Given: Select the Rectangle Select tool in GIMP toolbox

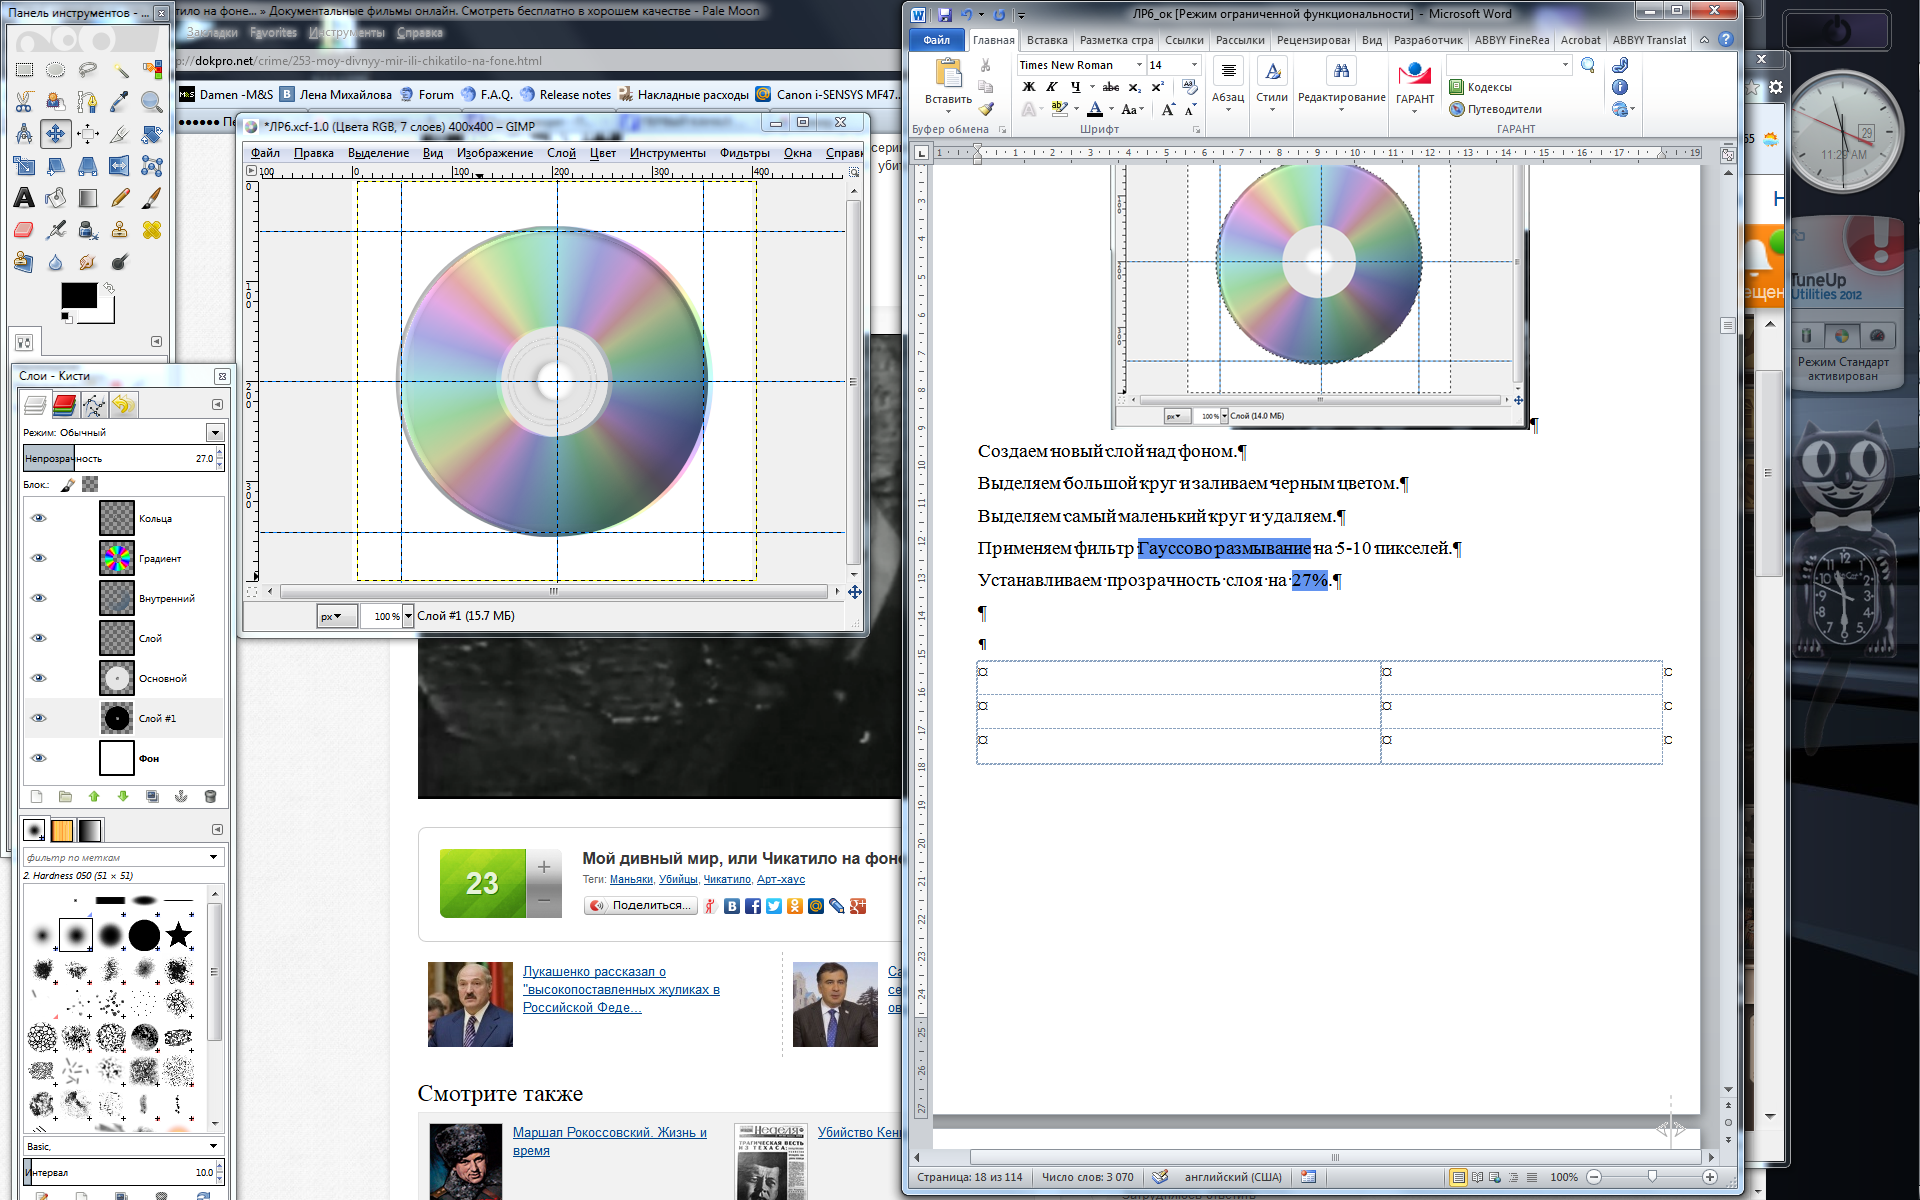Looking at the screenshot, I should [24, 70].
